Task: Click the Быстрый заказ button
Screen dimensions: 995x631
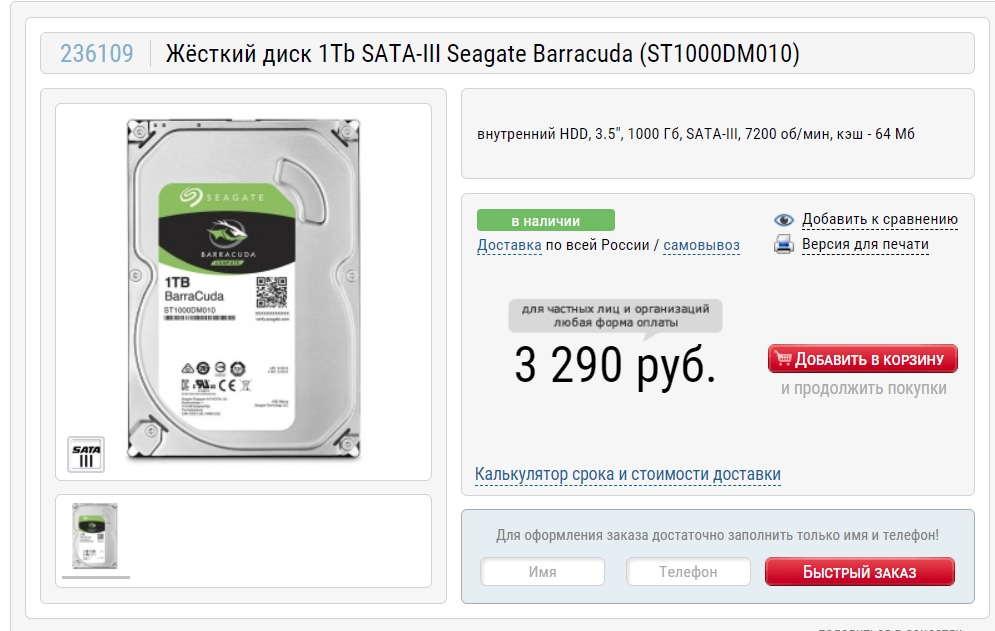Action: point(860,572)
